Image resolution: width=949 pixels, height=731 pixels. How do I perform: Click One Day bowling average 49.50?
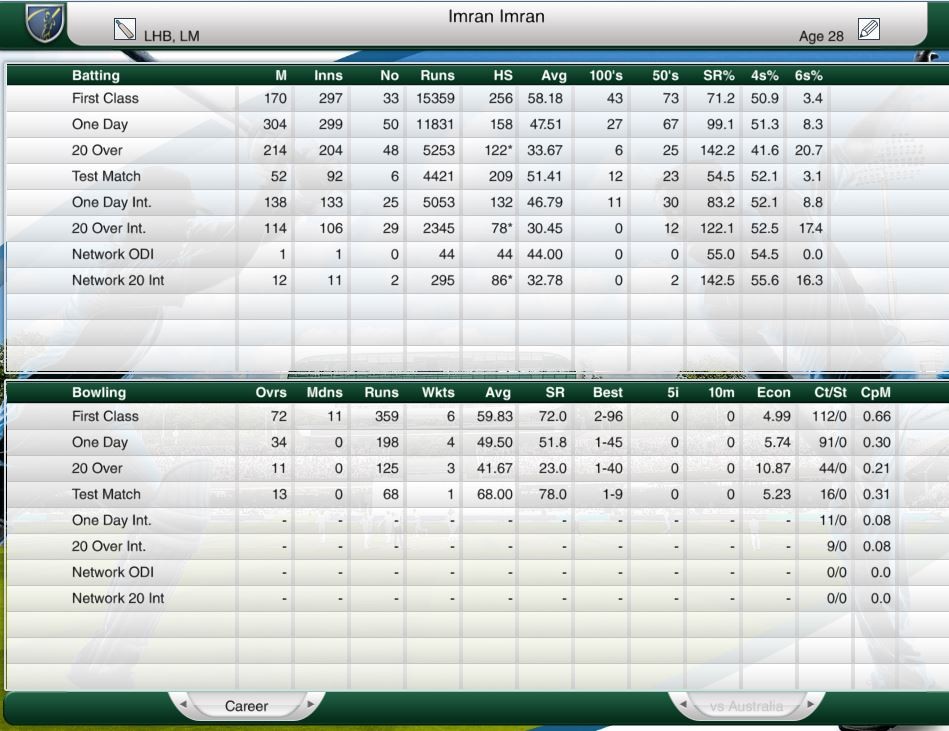pyautogui.click(x=494, y=442)
